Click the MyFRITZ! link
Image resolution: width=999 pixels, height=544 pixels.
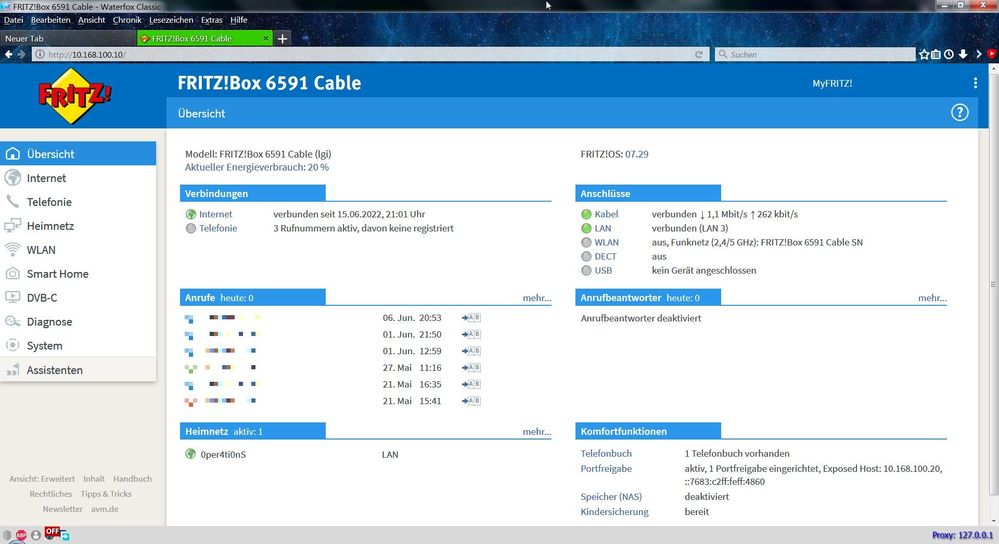click(832, 83)
